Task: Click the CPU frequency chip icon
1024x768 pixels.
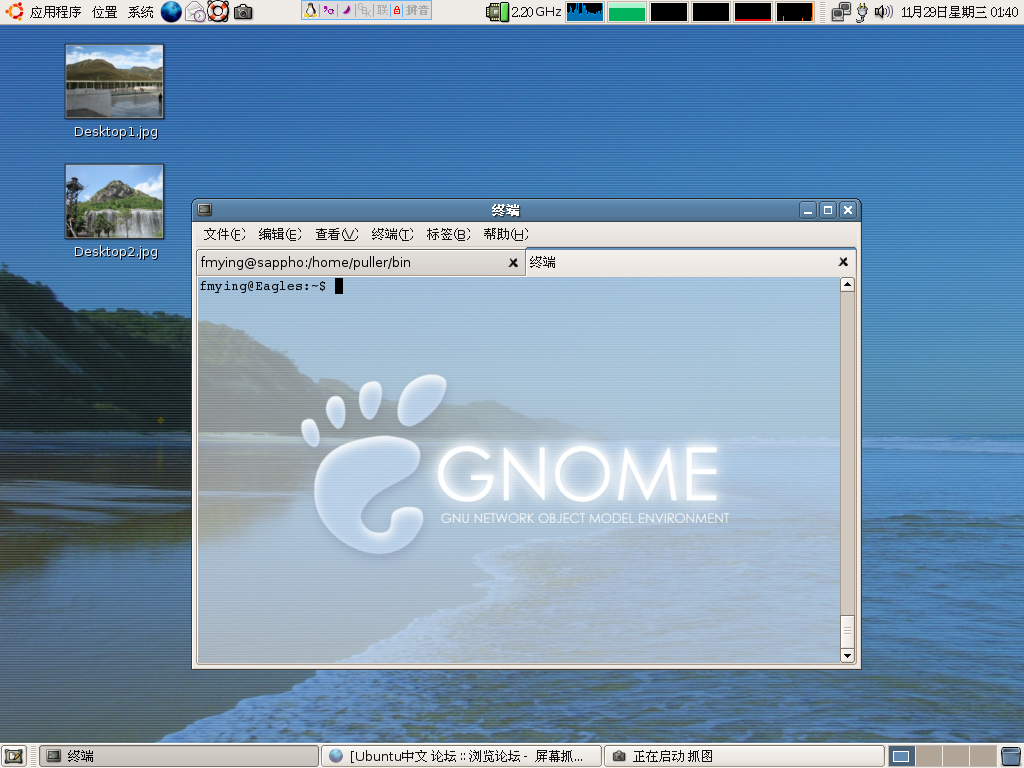Action: pyautogui.click(x=498, y=12)
